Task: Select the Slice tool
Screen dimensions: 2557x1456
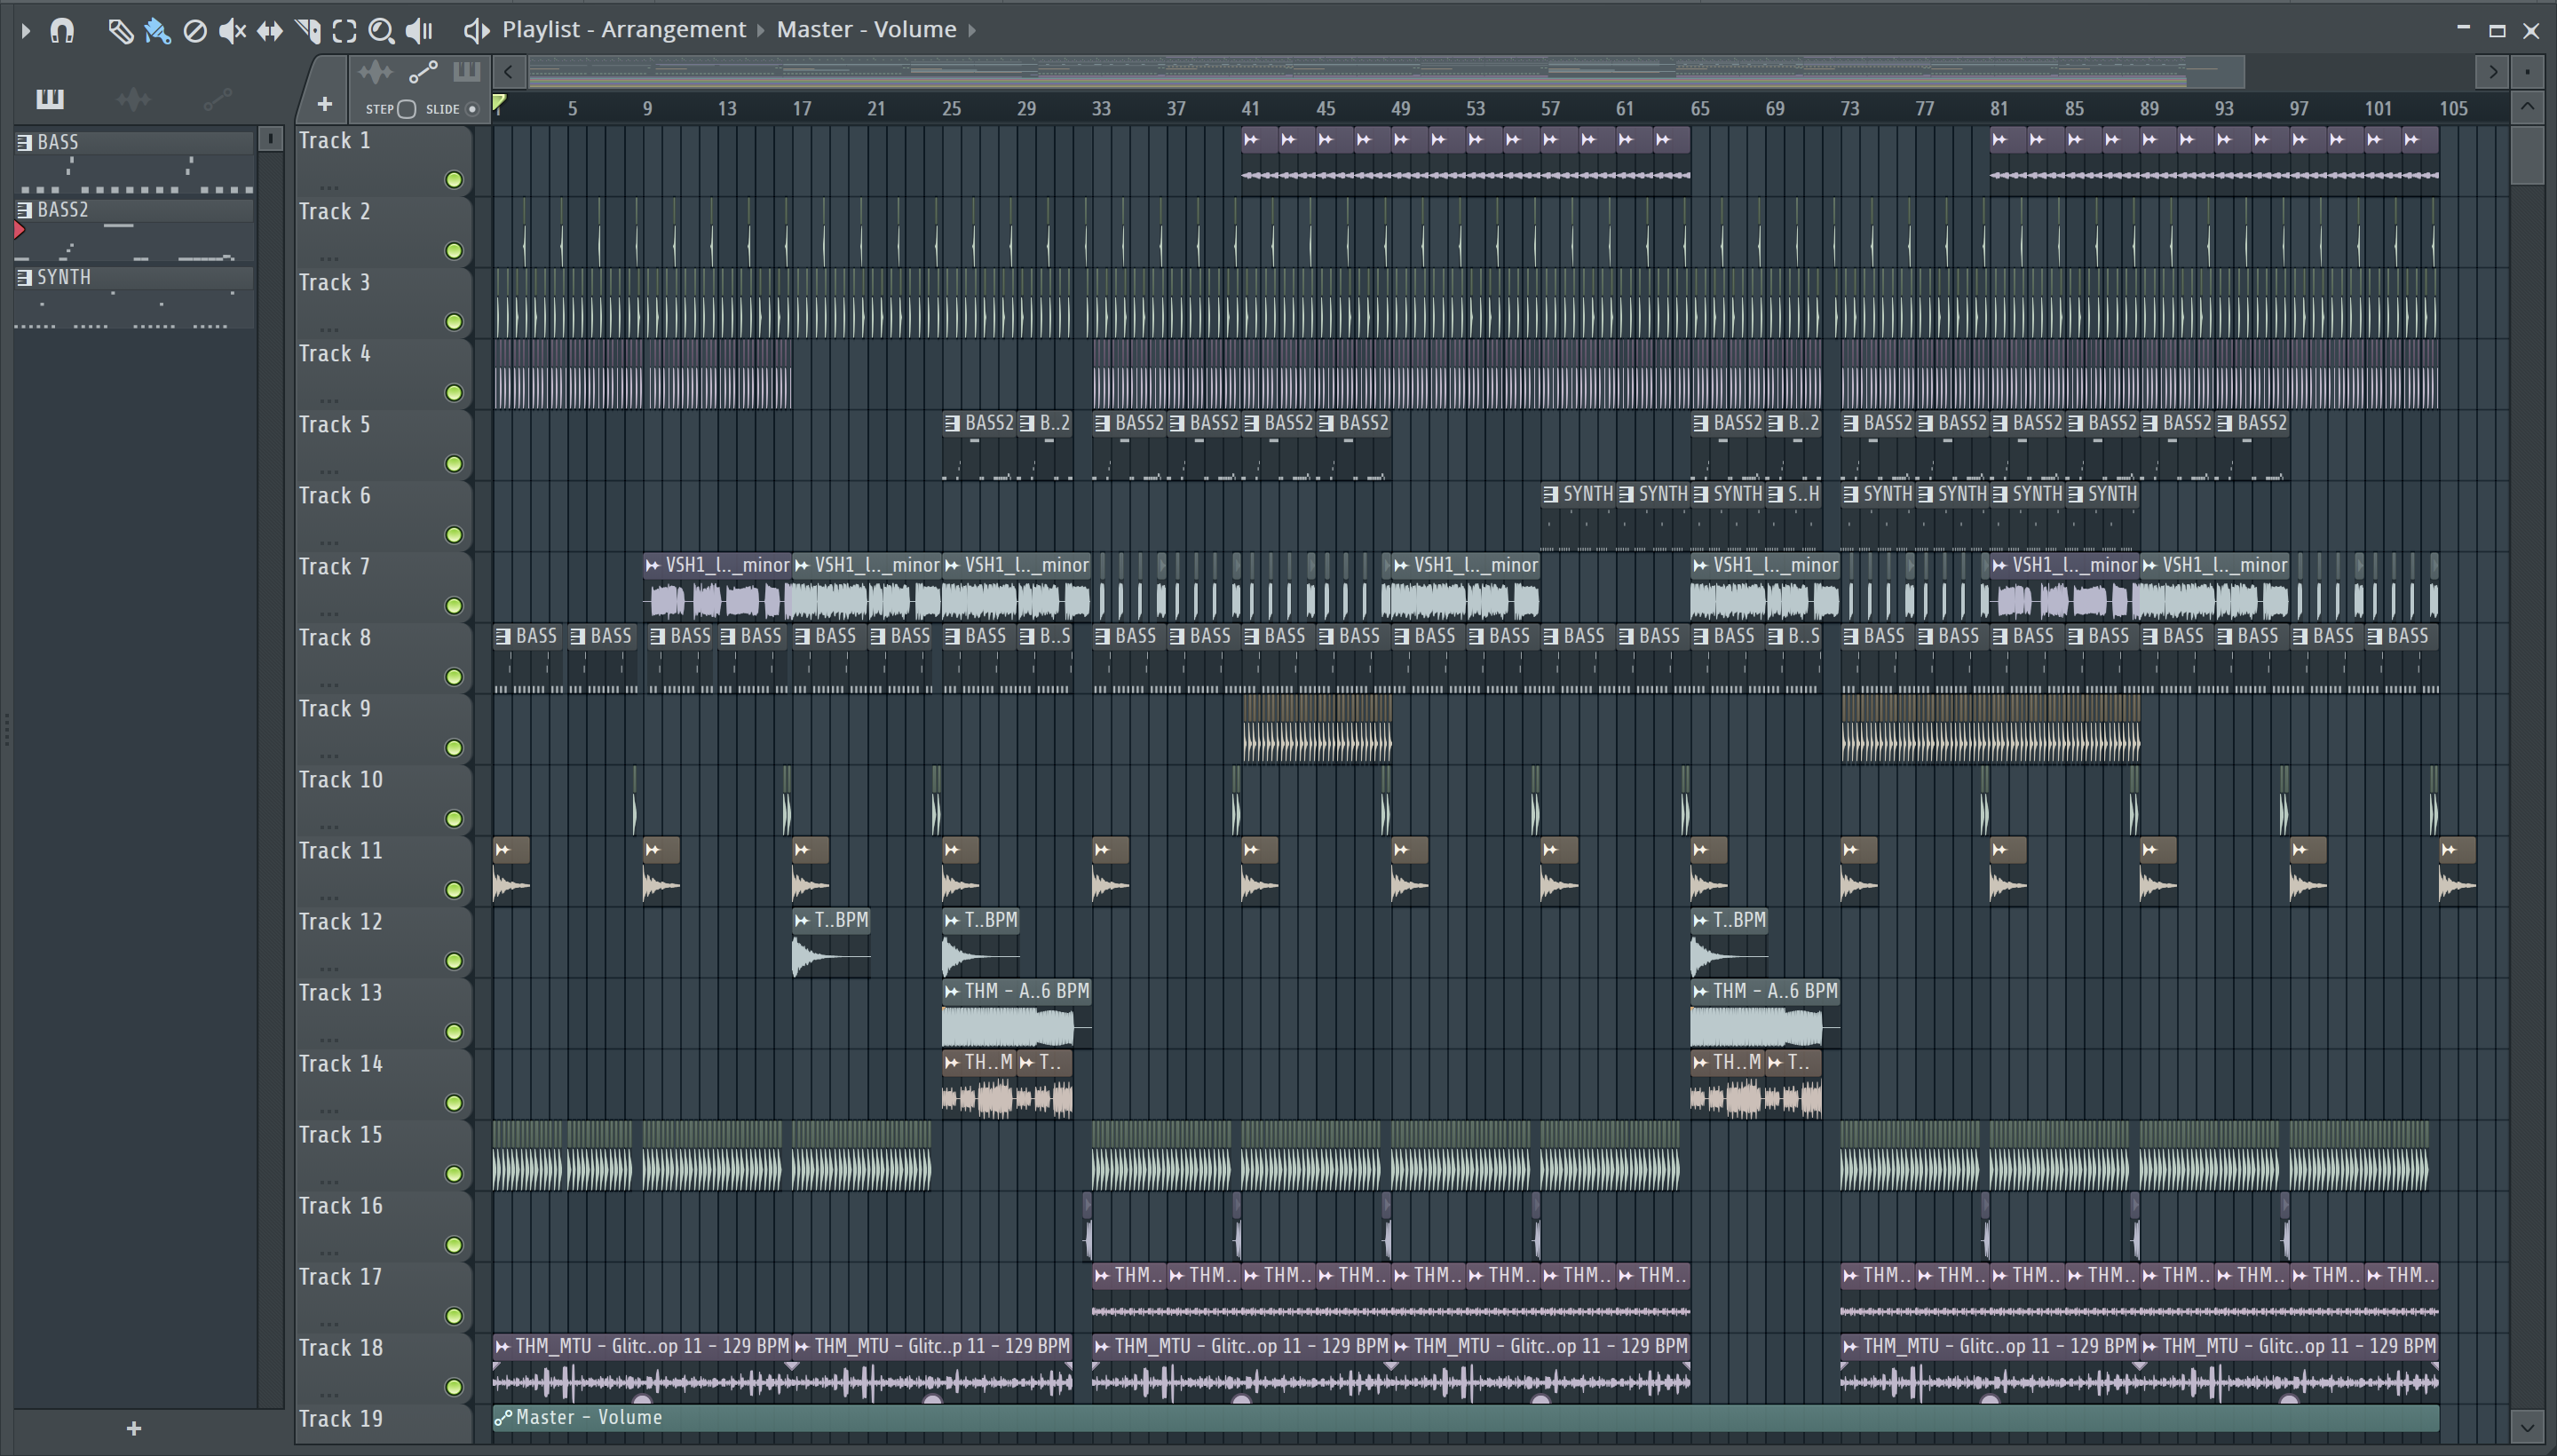Action: tap(307, 31)
